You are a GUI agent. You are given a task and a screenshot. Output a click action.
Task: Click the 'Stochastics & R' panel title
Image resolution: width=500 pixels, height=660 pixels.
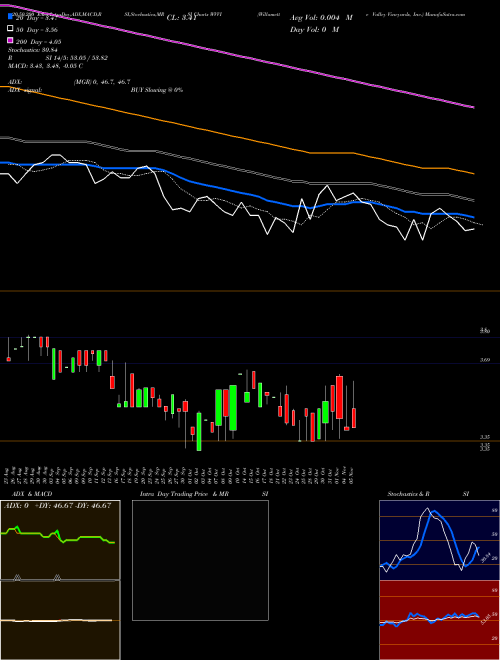[x=409, y=494]
